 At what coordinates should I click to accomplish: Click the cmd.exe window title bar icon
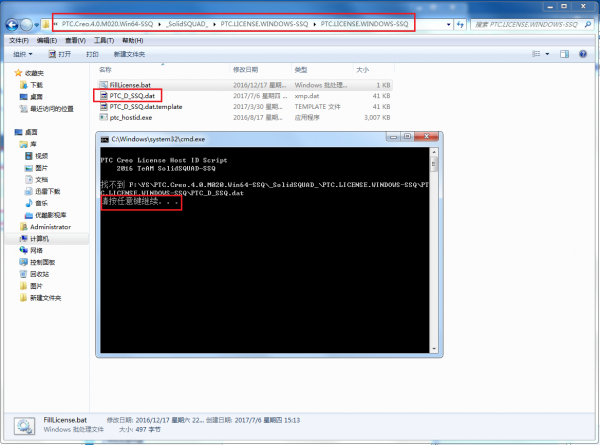coord(104,139)
